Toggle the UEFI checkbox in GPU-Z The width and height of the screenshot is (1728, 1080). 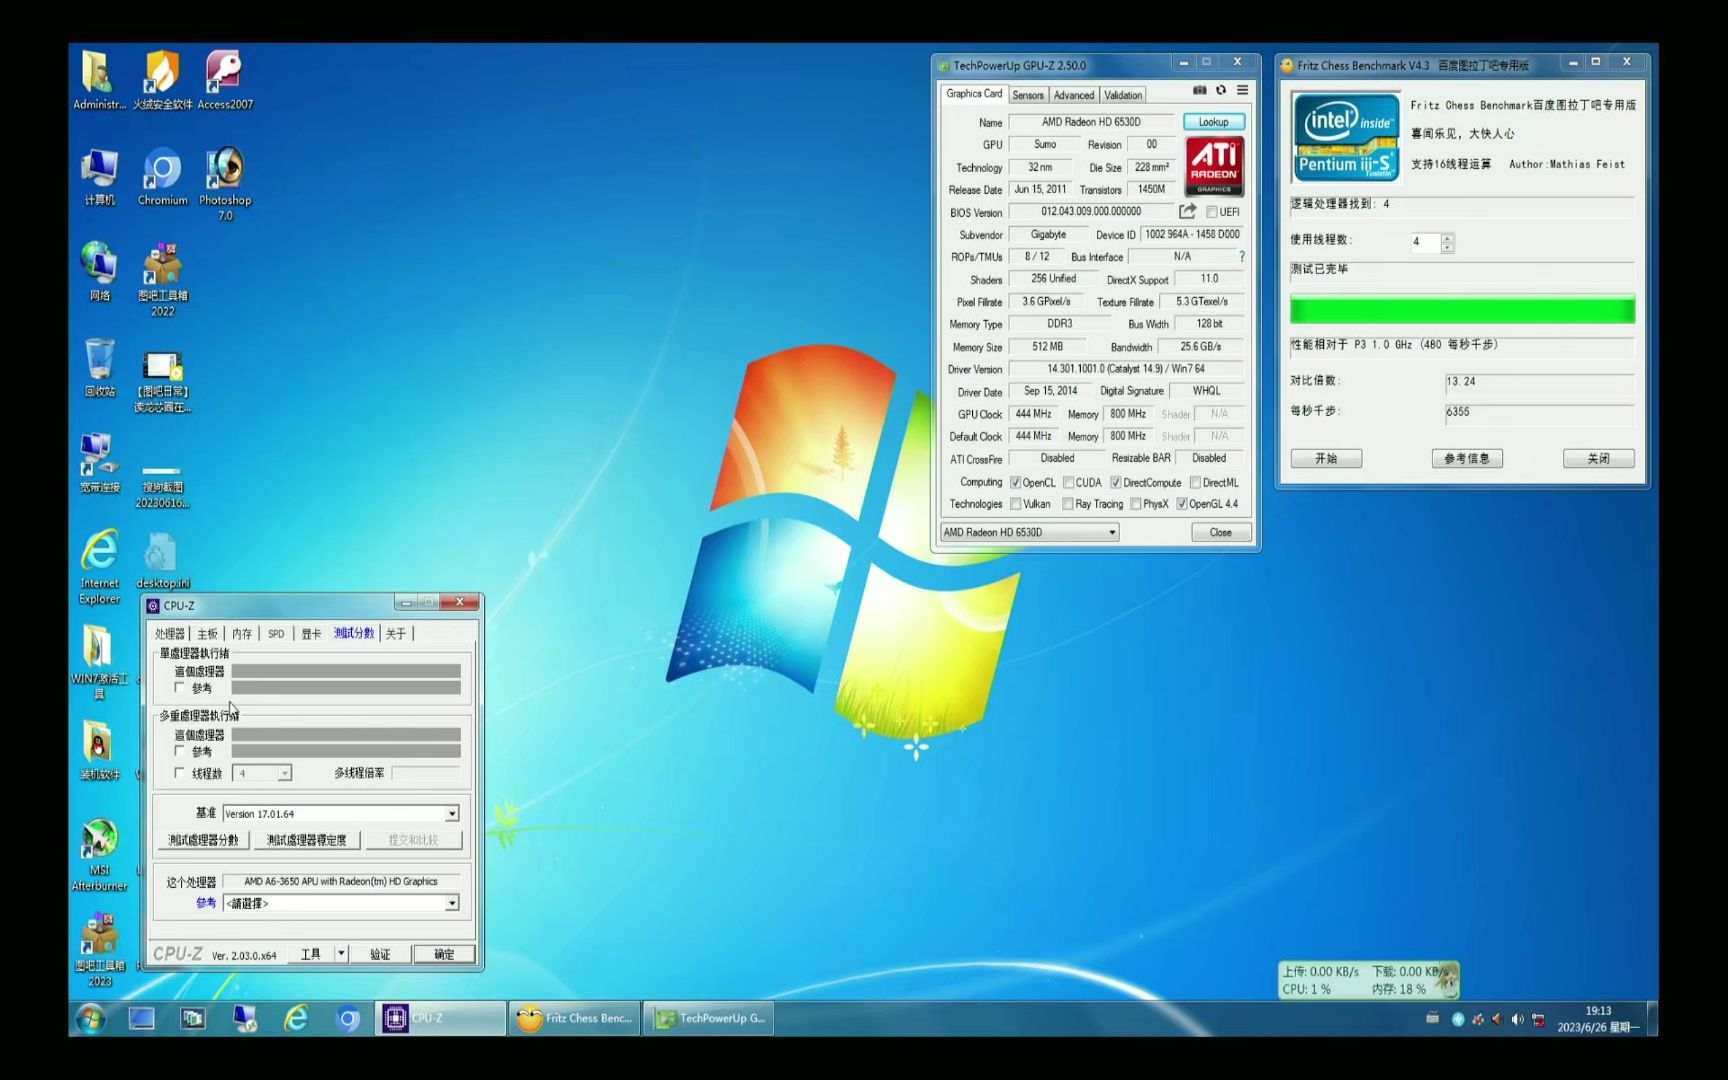click(1212, 212)
